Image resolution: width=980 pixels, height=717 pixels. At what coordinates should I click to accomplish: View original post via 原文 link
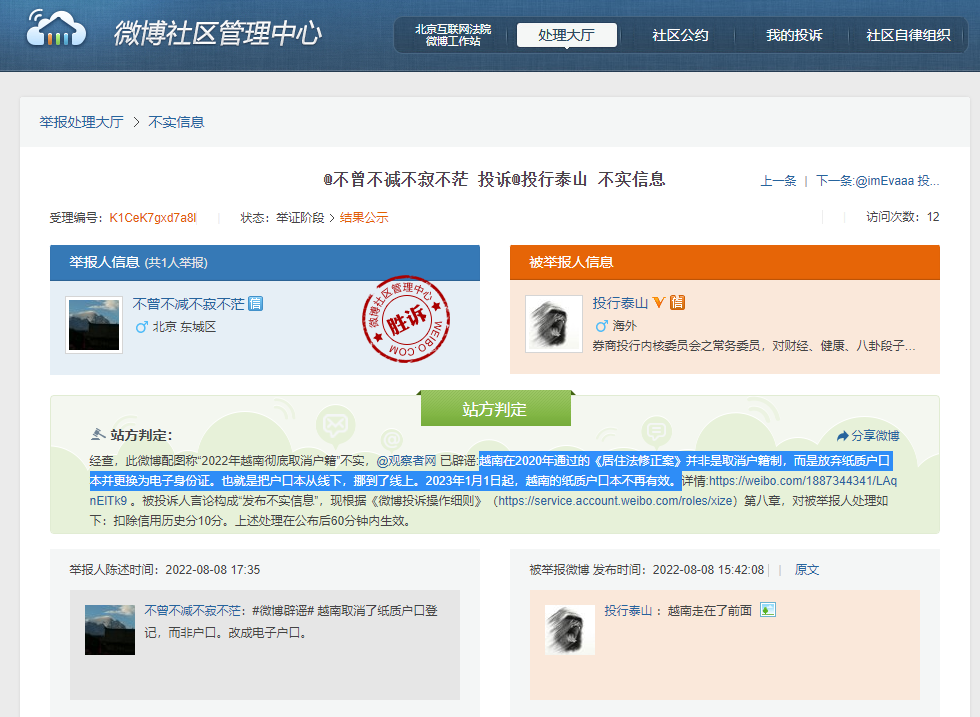806,569
